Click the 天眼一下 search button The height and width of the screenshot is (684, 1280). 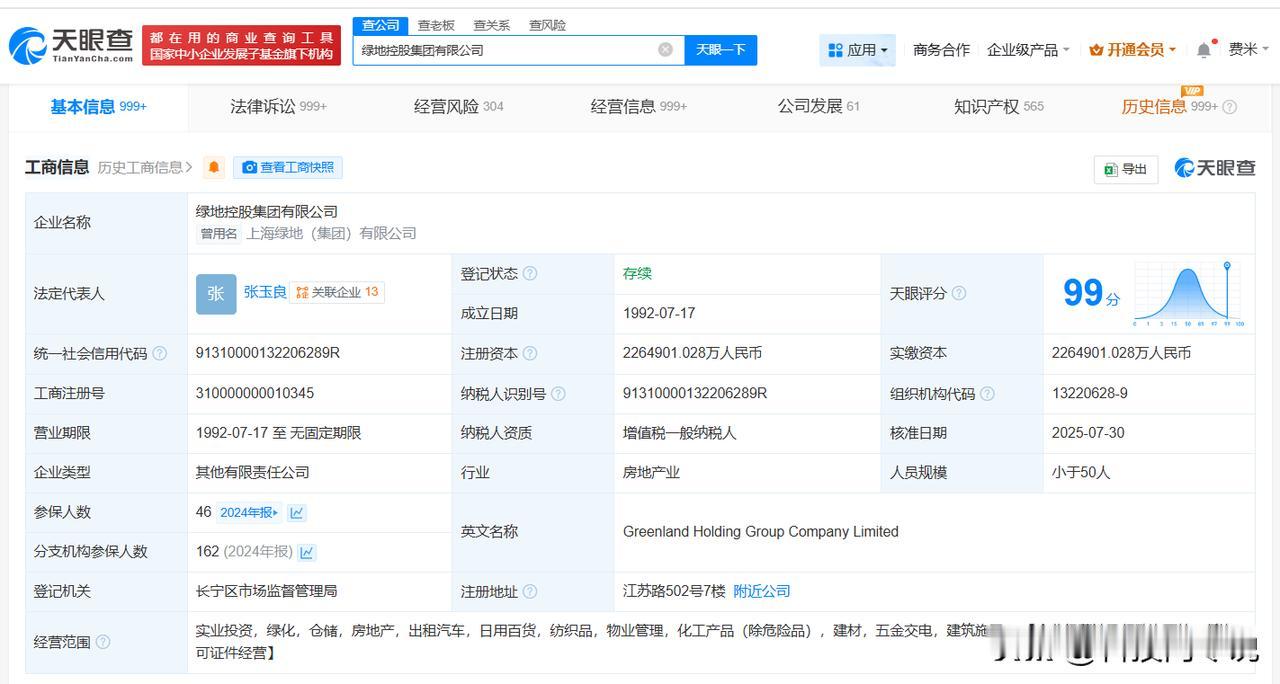(721, 50)
